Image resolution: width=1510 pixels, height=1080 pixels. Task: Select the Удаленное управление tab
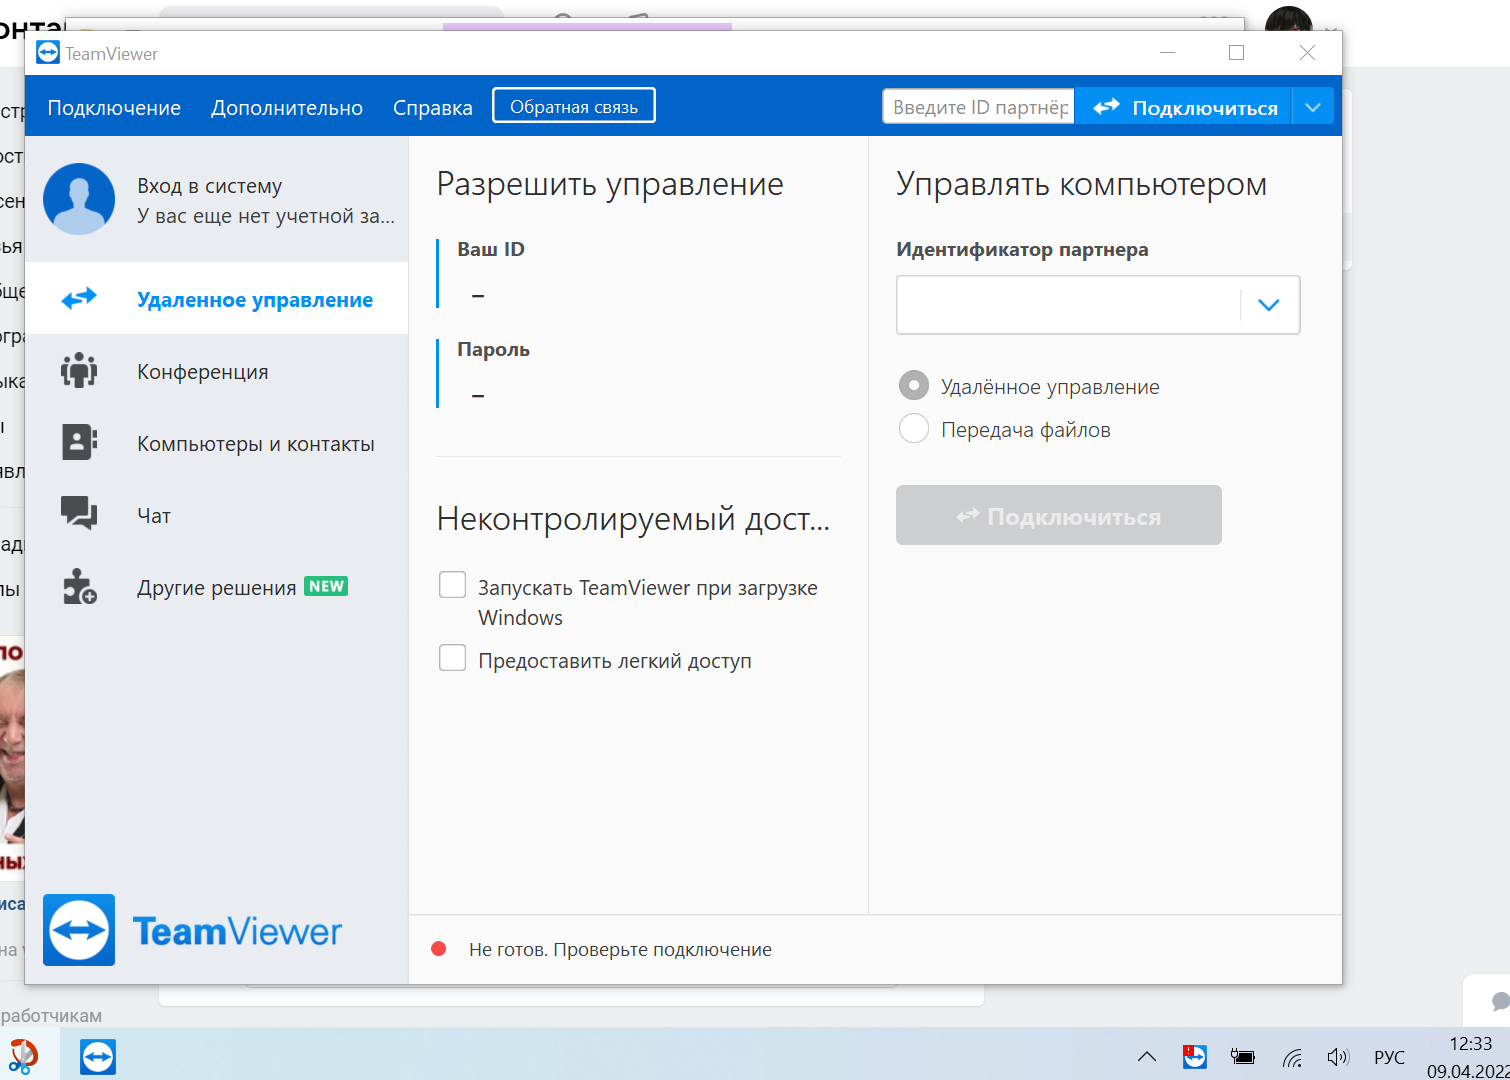[216, 298]
